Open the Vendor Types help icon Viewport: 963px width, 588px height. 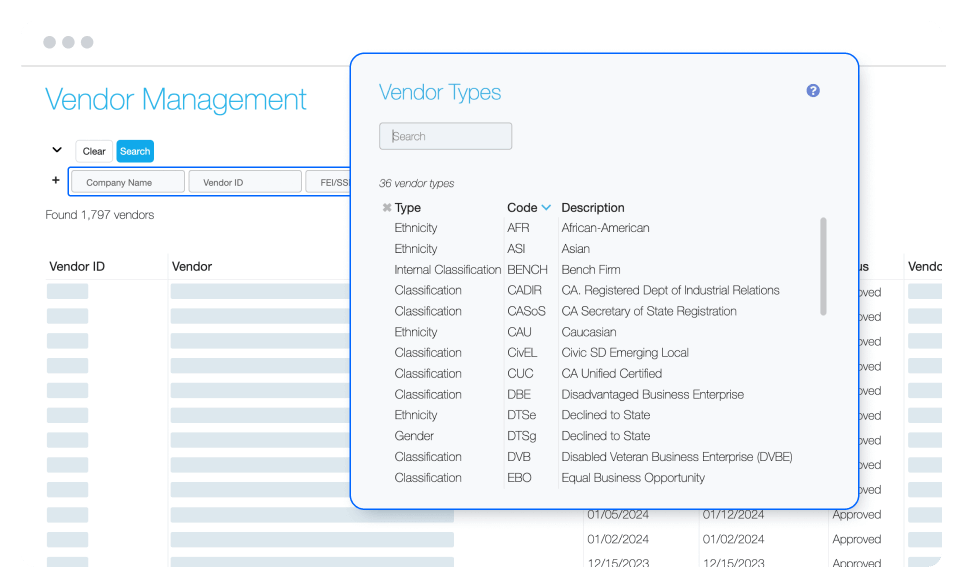coord(812,90)
